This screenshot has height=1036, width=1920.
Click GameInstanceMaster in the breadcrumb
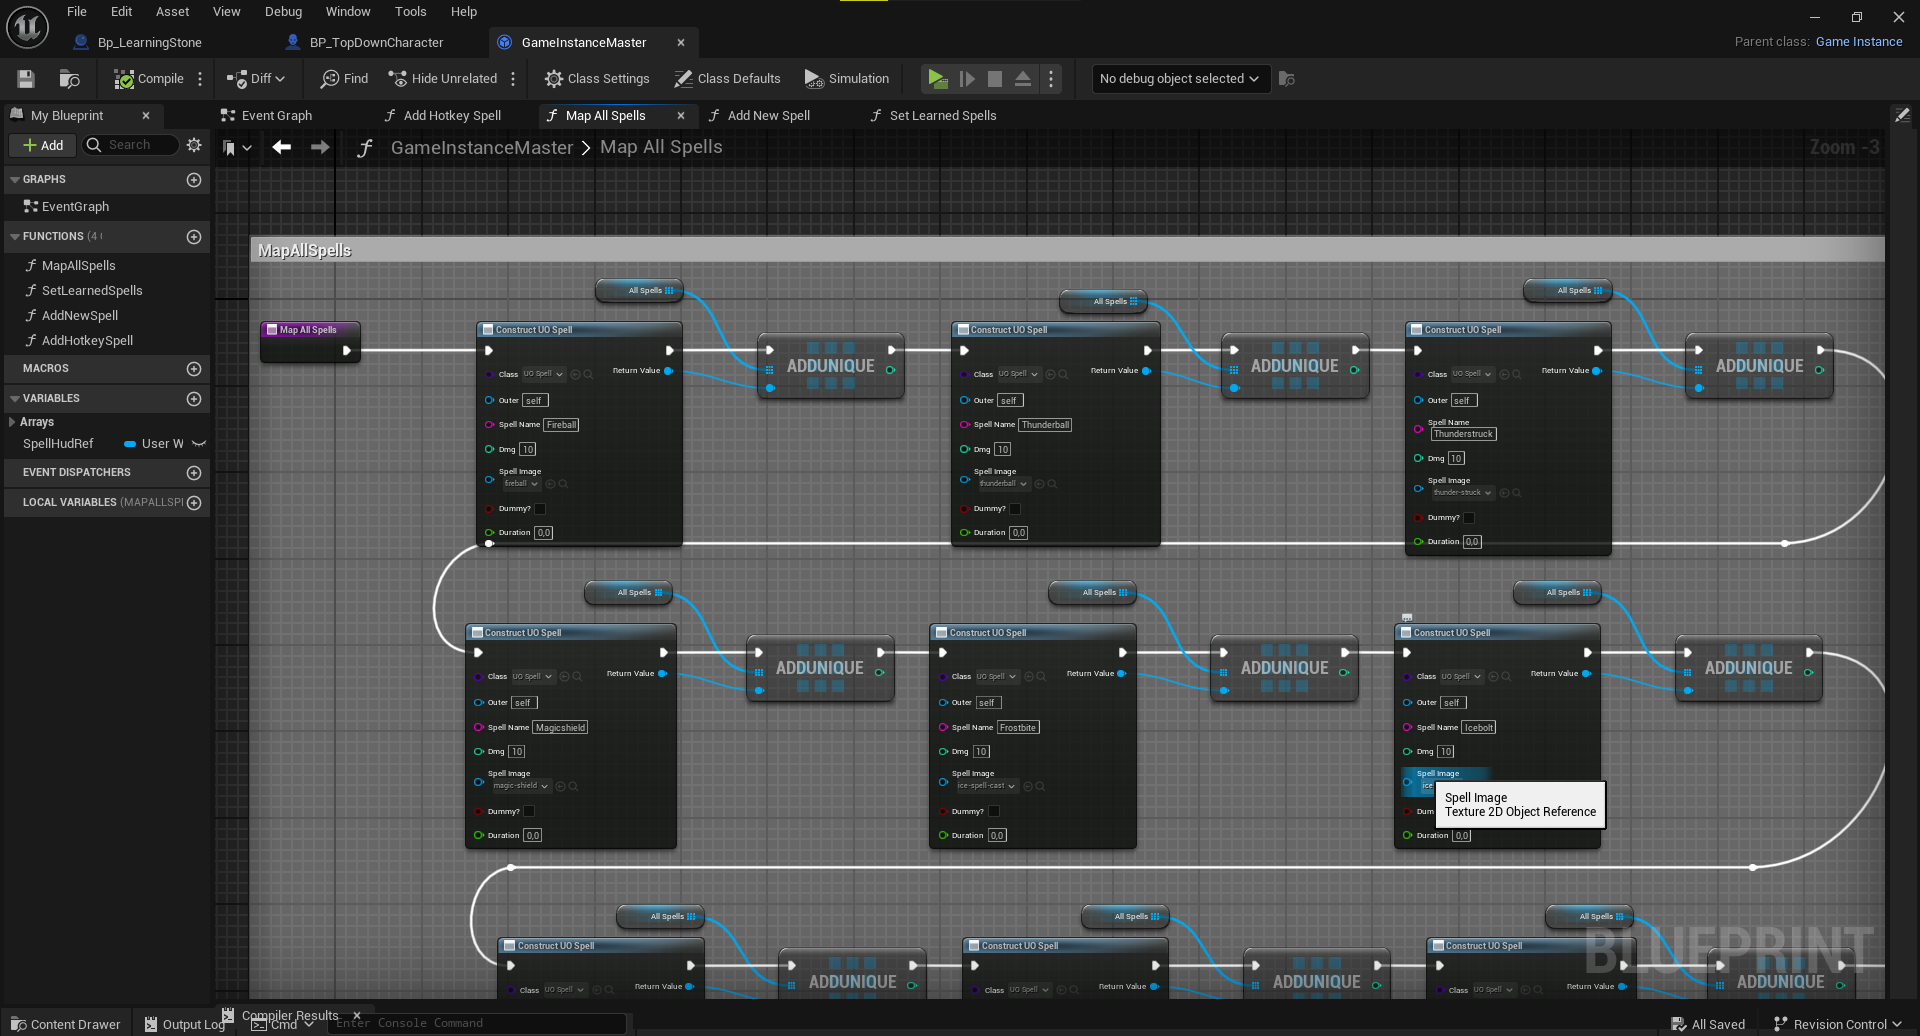(x=482, y=148)
